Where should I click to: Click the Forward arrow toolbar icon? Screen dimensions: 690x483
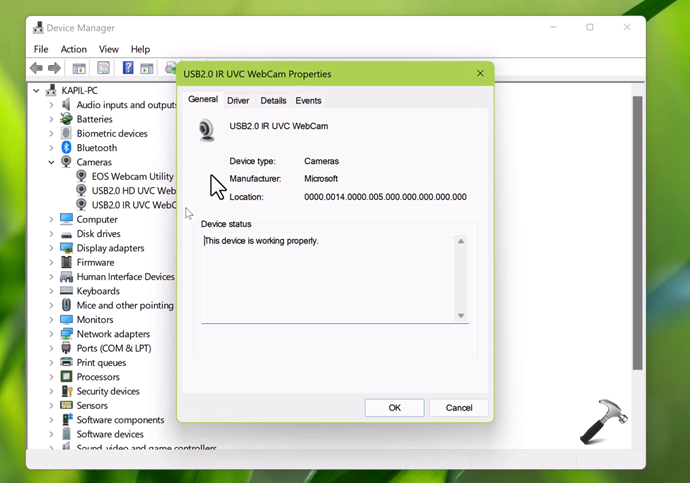click(54, 68)
